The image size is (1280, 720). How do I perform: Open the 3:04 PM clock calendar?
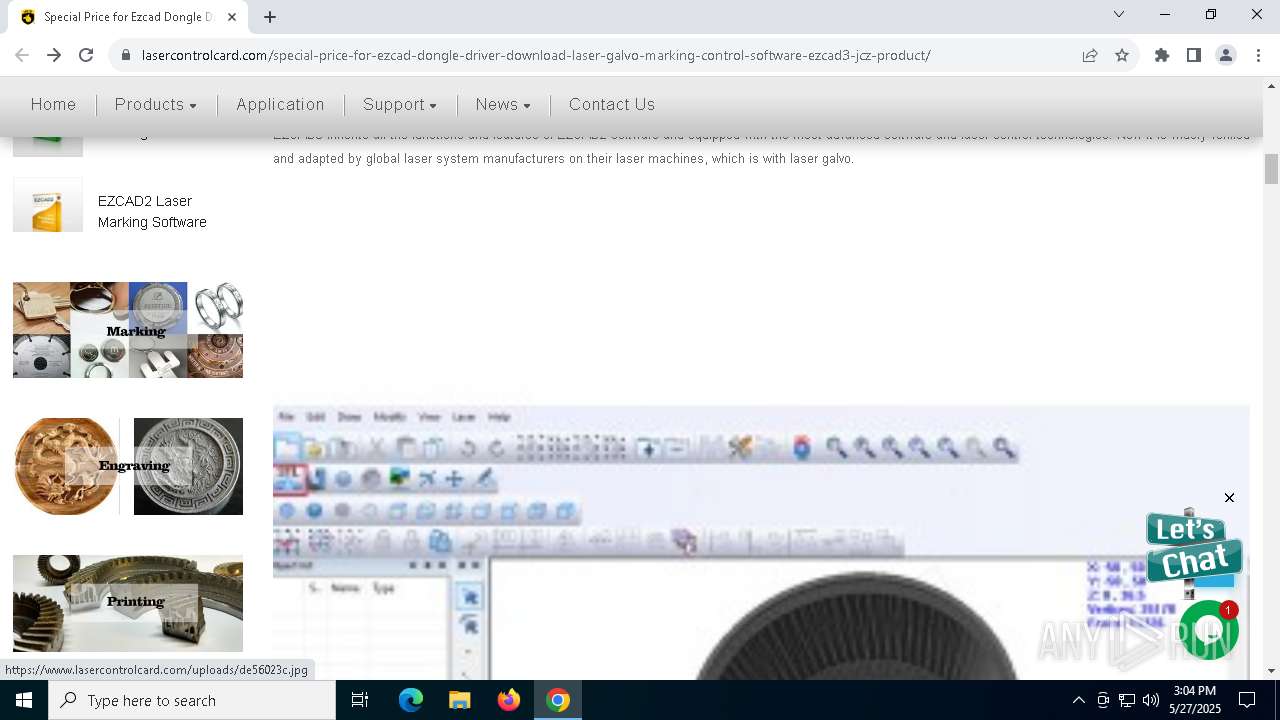1195,700
